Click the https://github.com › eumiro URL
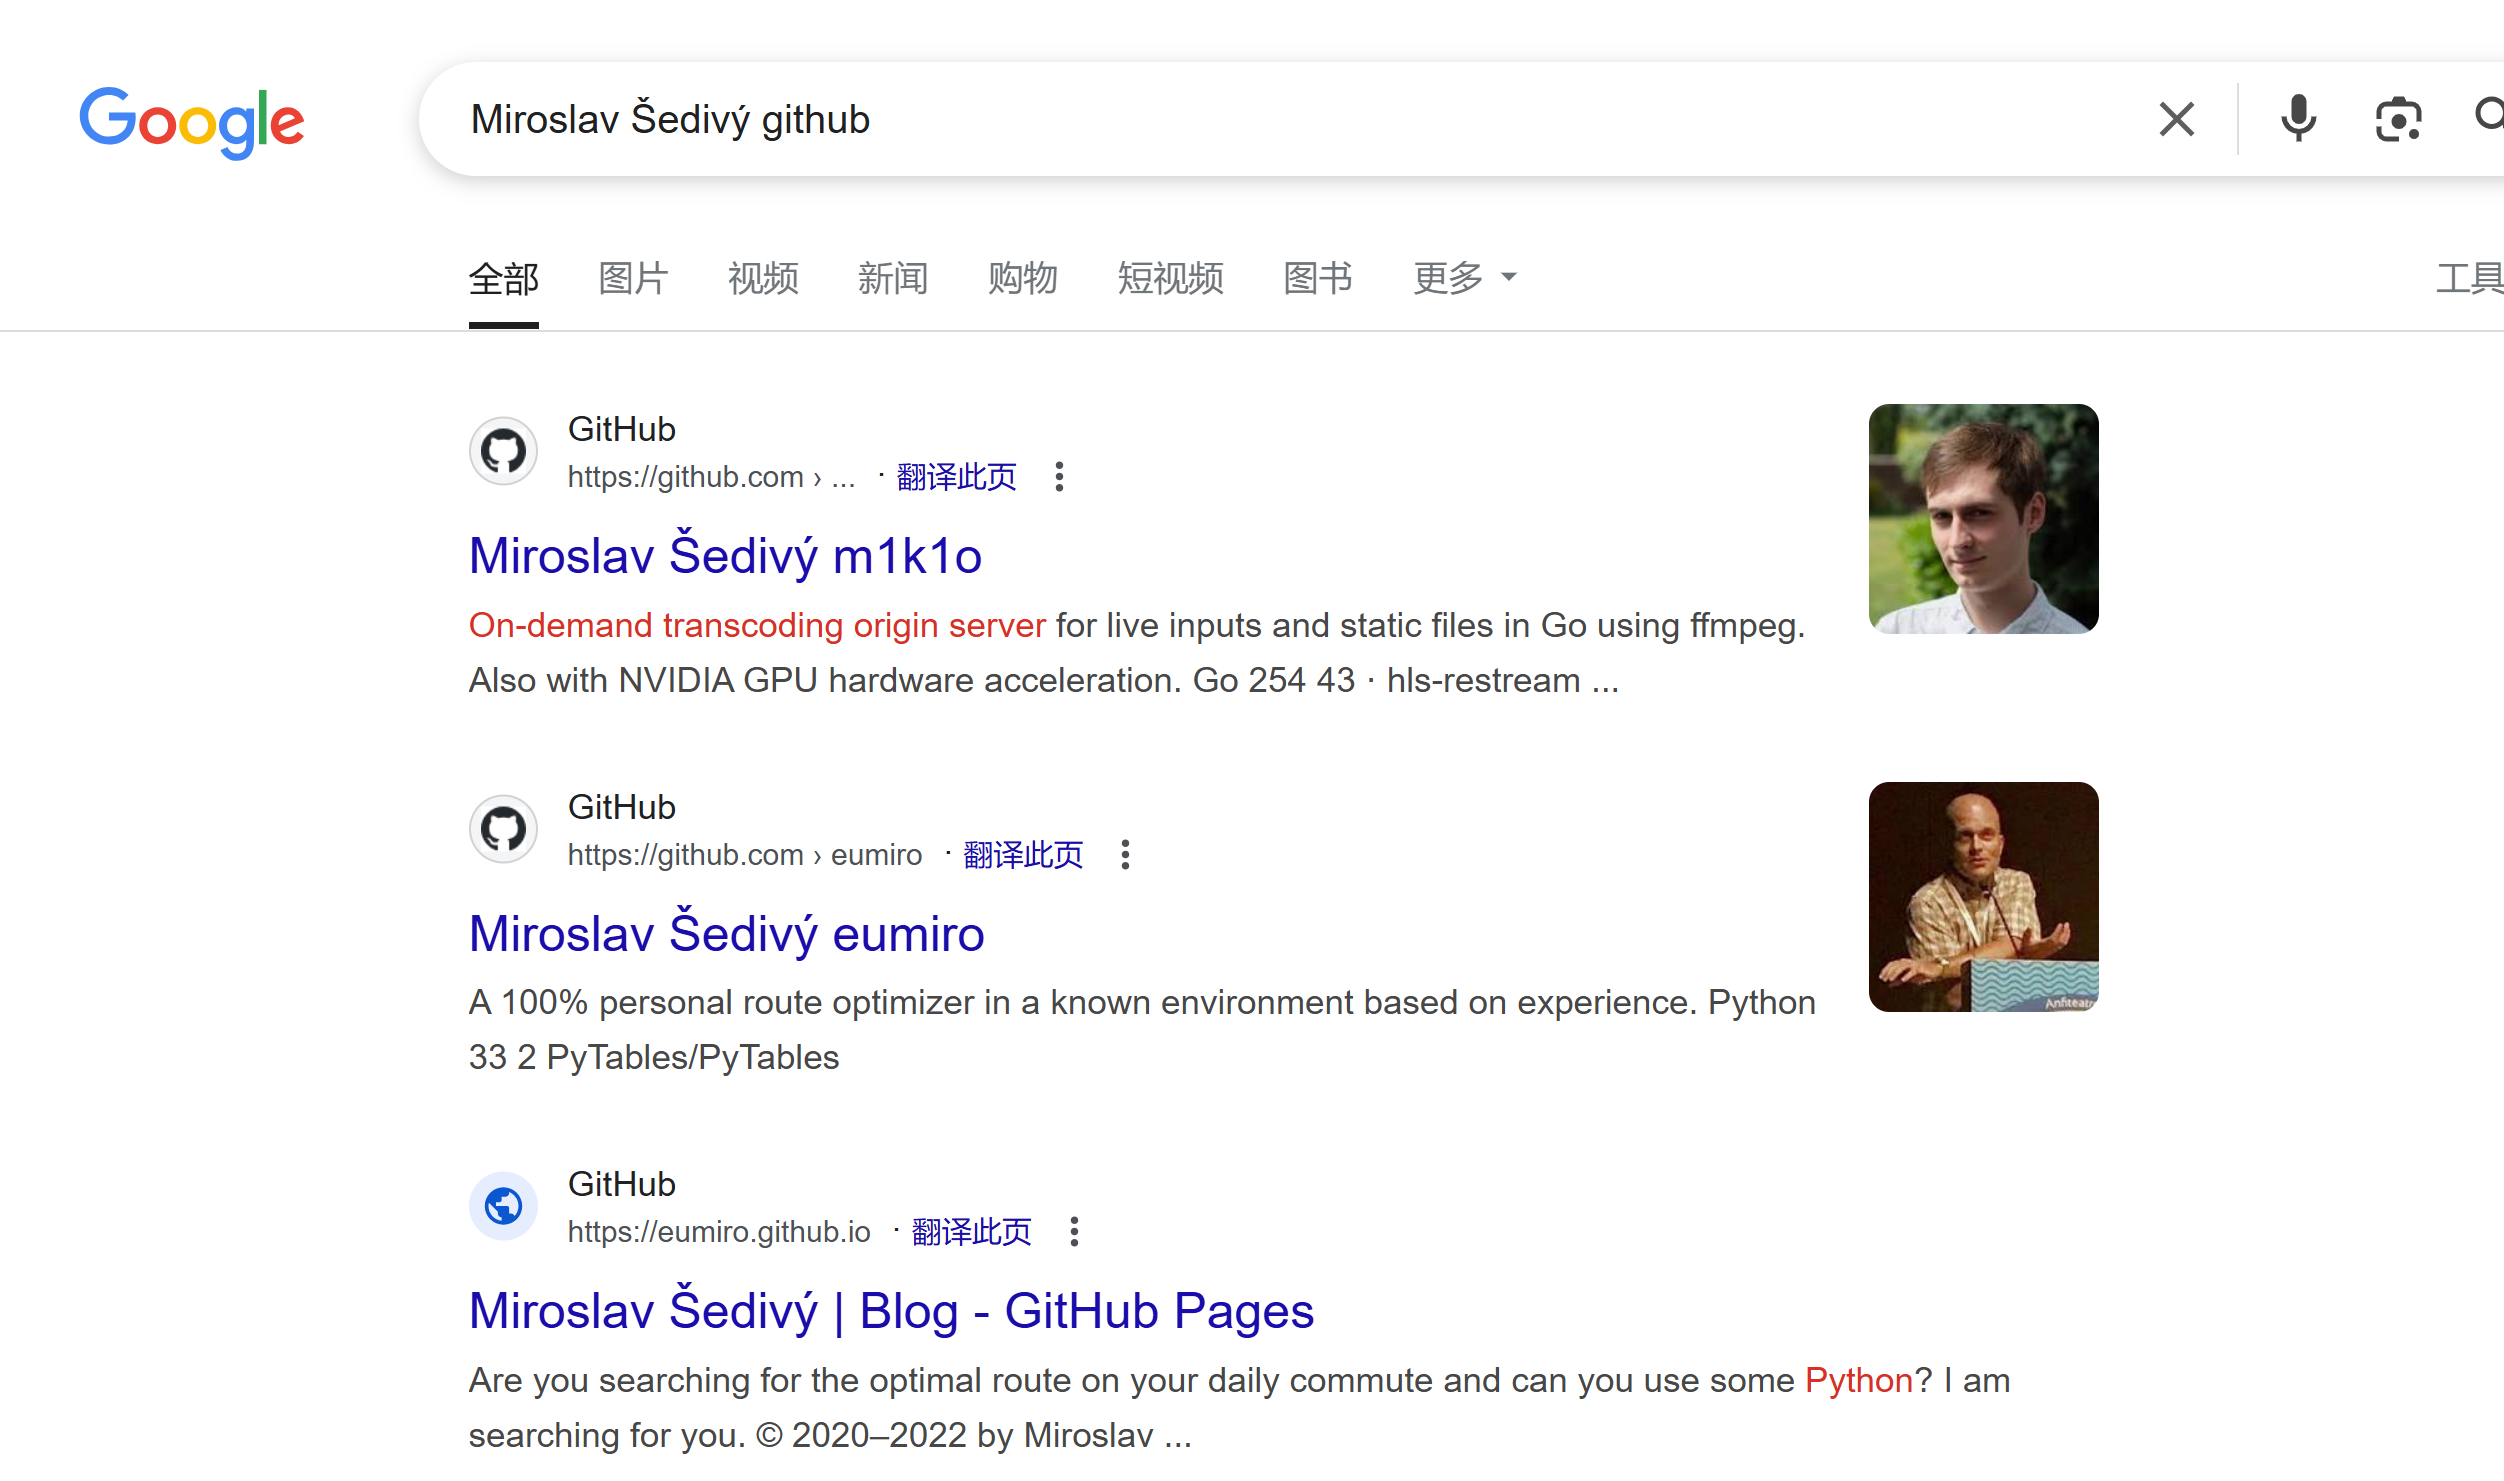 tap(745, 855)
